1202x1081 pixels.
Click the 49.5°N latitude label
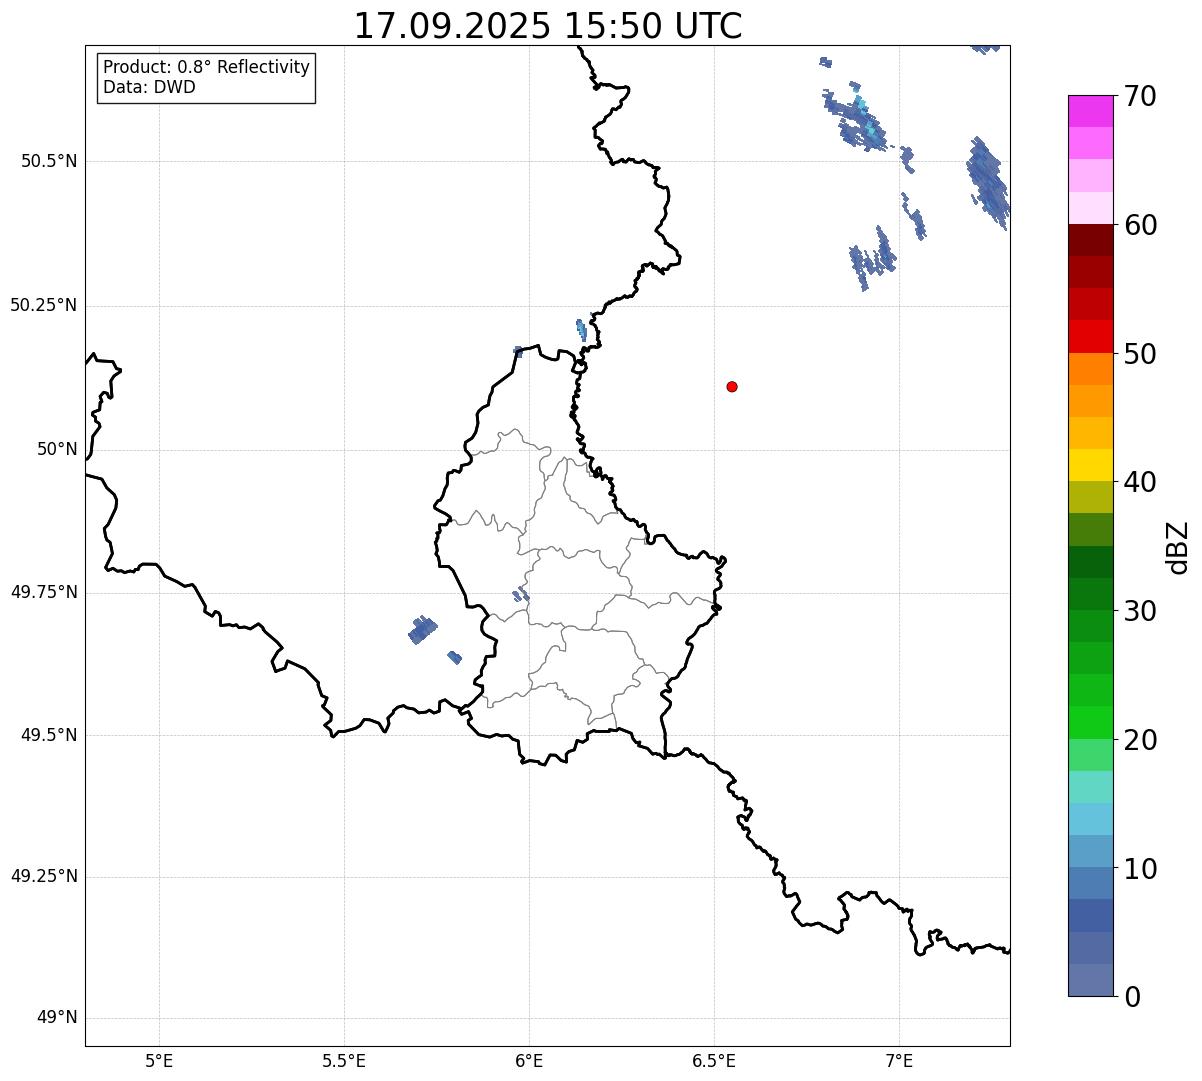point(48,735)
